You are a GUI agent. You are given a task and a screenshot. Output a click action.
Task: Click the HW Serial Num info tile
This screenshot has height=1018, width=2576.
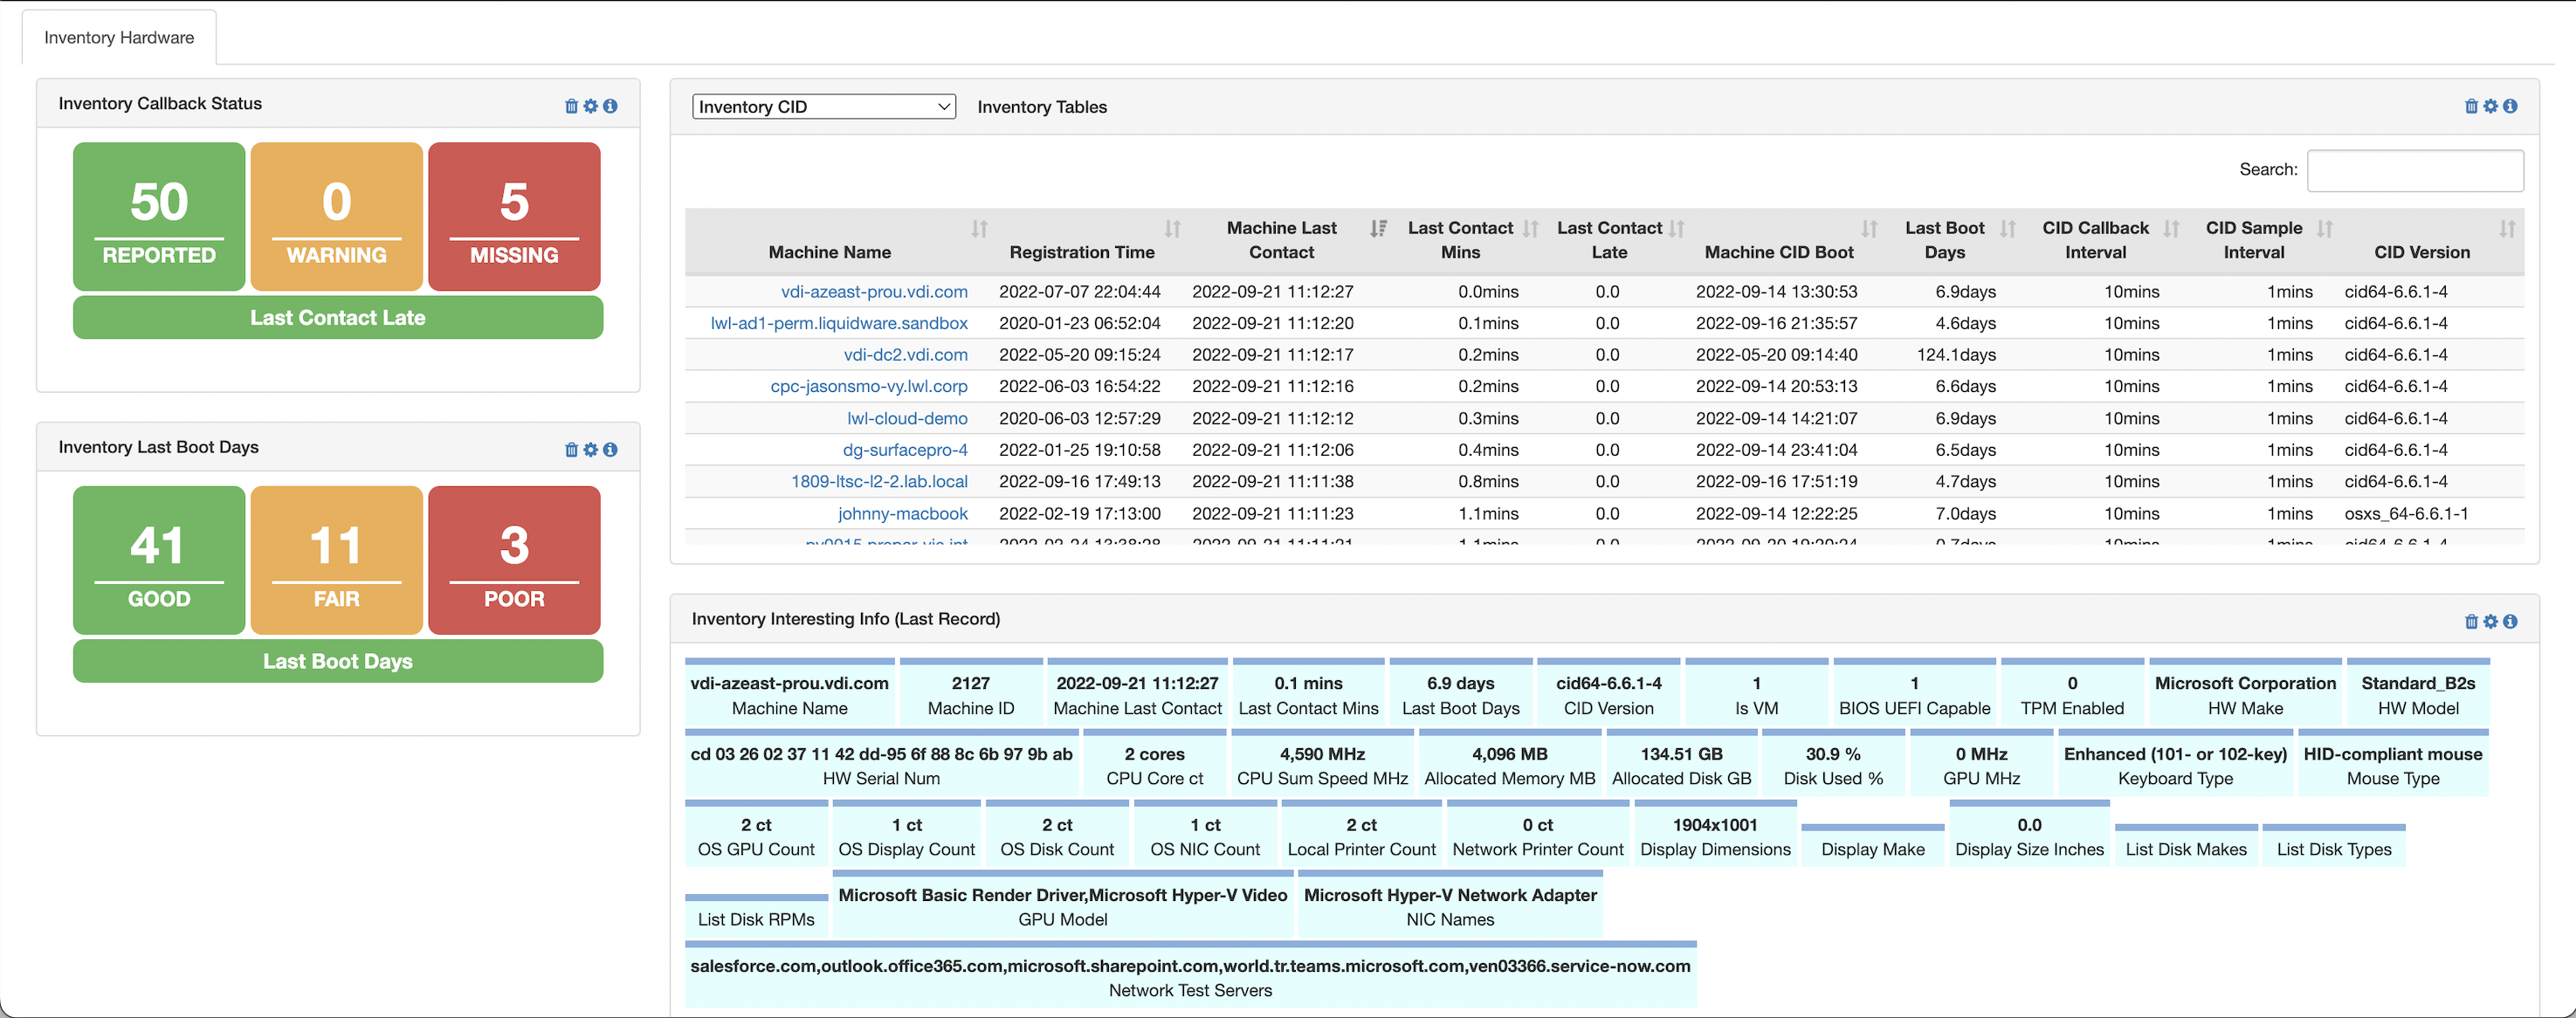(881, 763)
